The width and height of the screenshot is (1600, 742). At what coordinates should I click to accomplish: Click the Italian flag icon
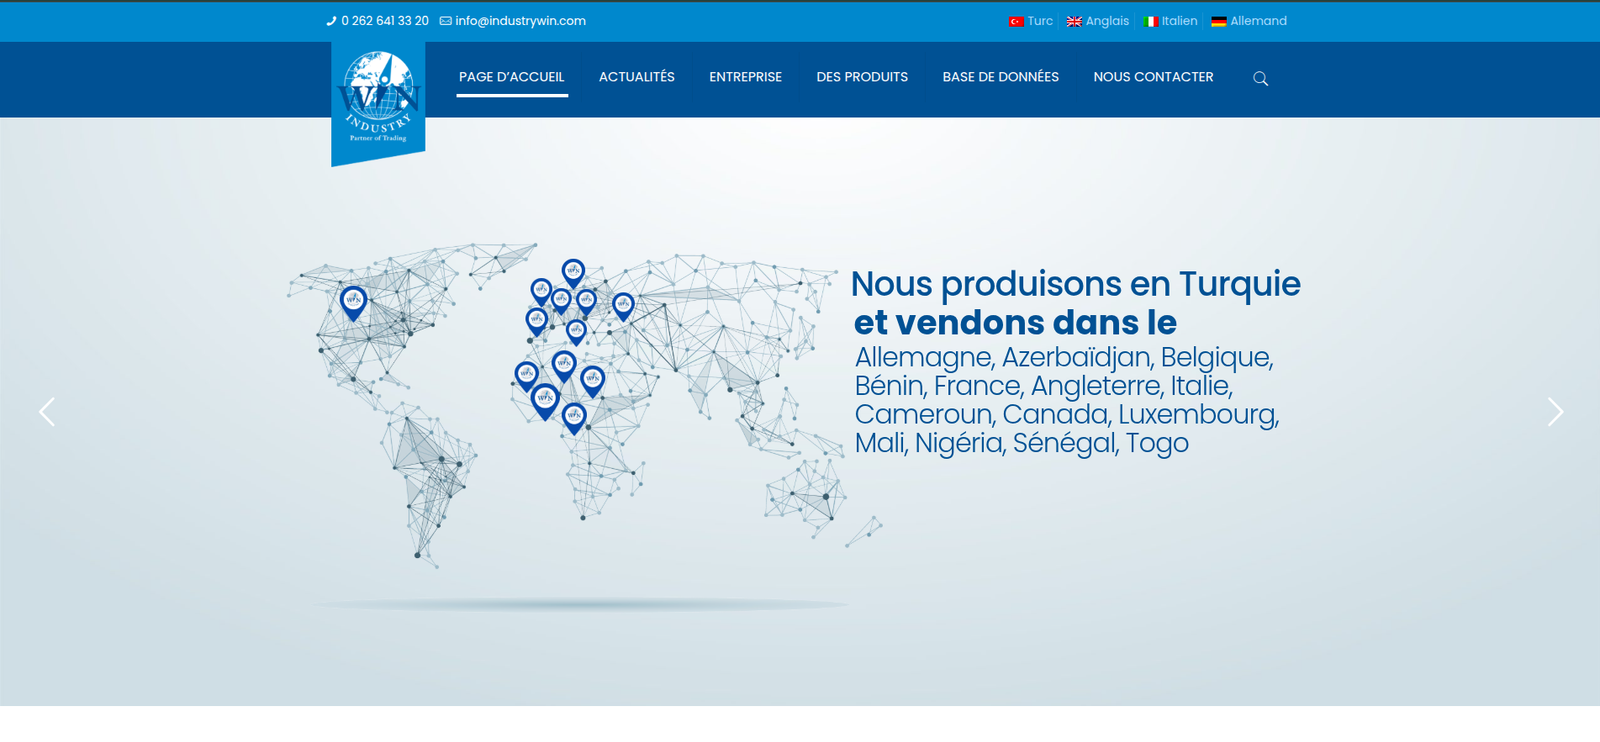coord(1151,21)
